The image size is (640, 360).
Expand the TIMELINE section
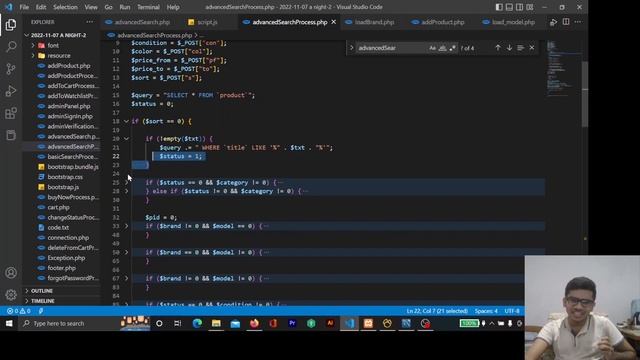42,301
